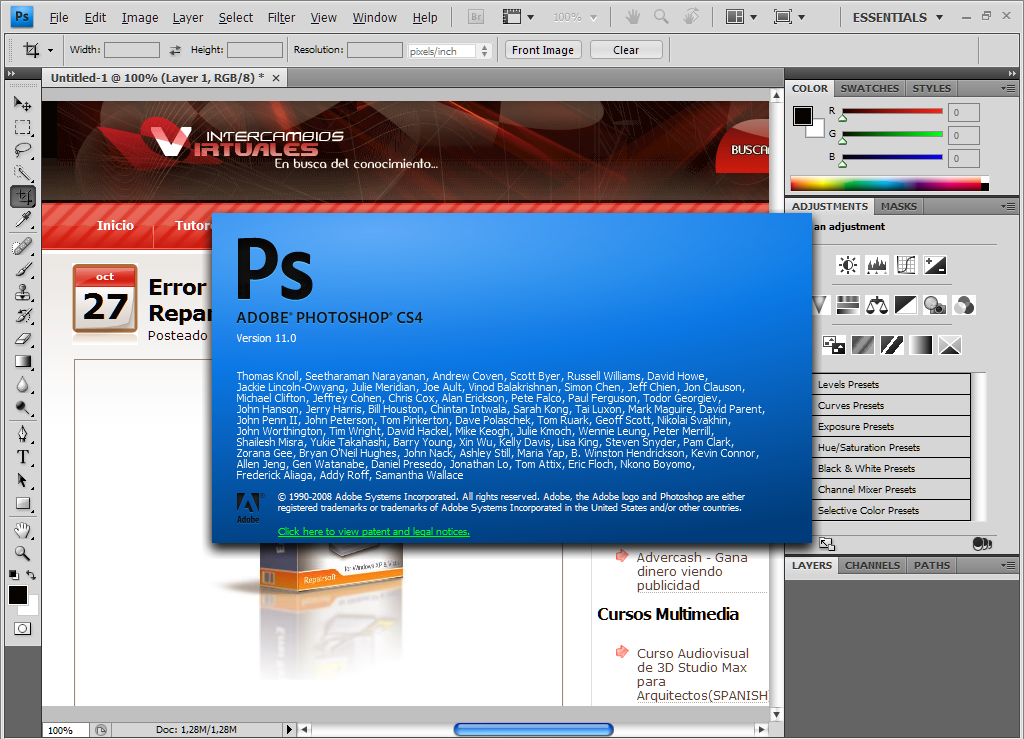This screenshot has width=1024, height=739.
Task: Launch Adobe Bridge from application bar
Action: (476, 17)
